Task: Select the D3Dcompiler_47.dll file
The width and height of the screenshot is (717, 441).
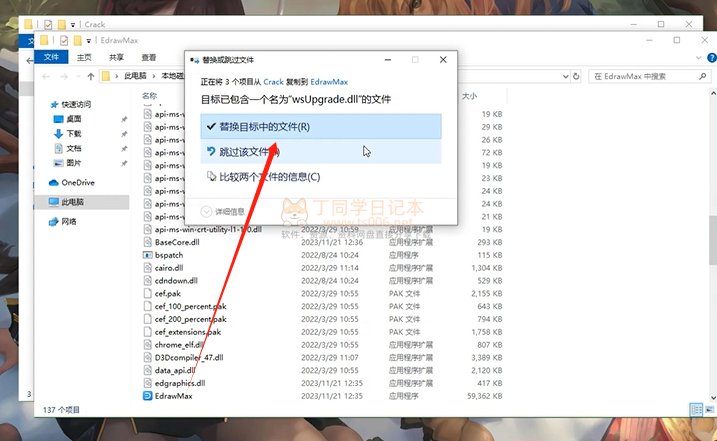Action: [189, 357]
